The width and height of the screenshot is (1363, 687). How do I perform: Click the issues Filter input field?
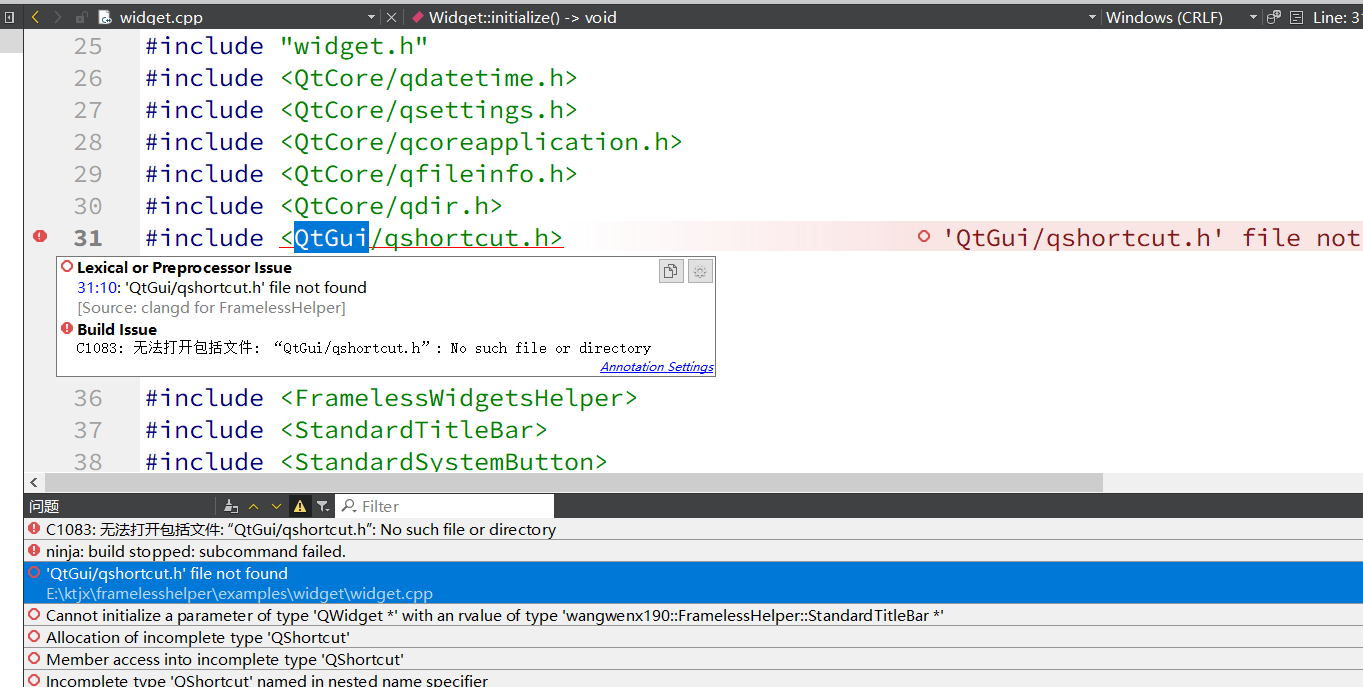(445, 506)
